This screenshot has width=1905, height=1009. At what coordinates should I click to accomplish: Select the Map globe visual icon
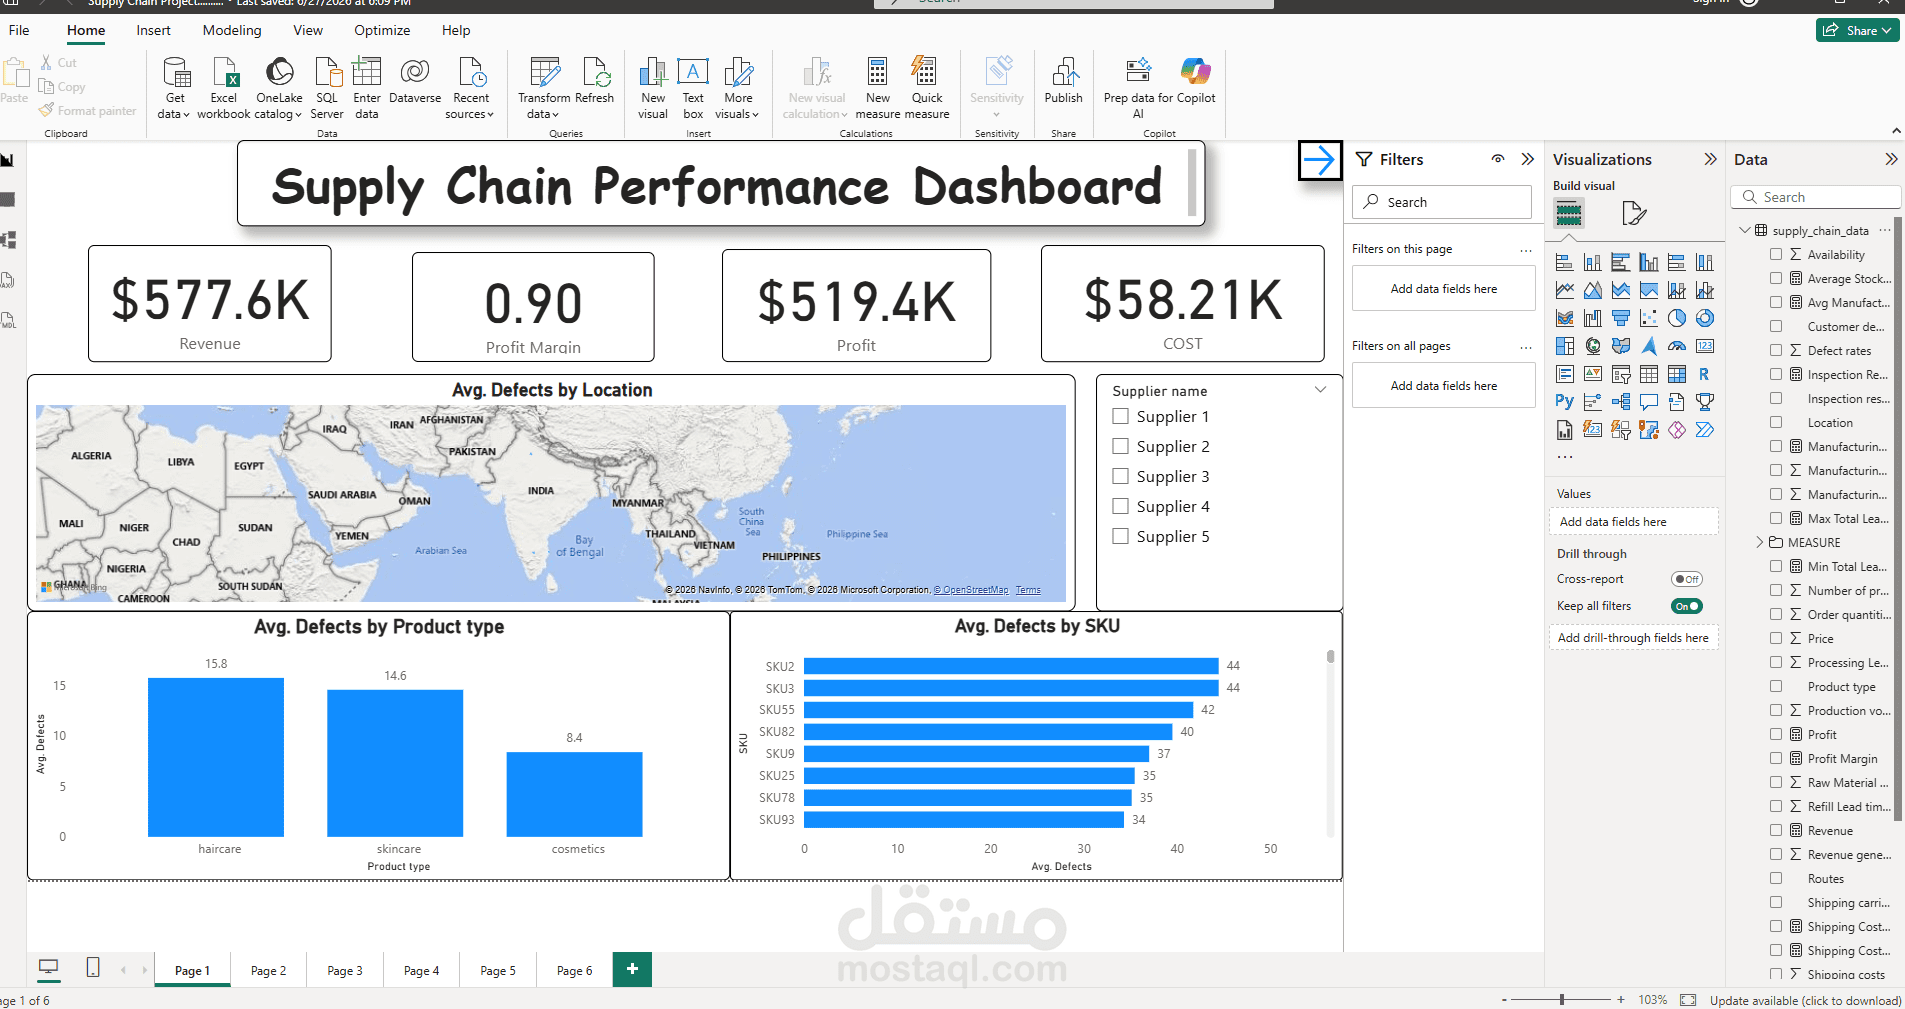[1593, 346]
